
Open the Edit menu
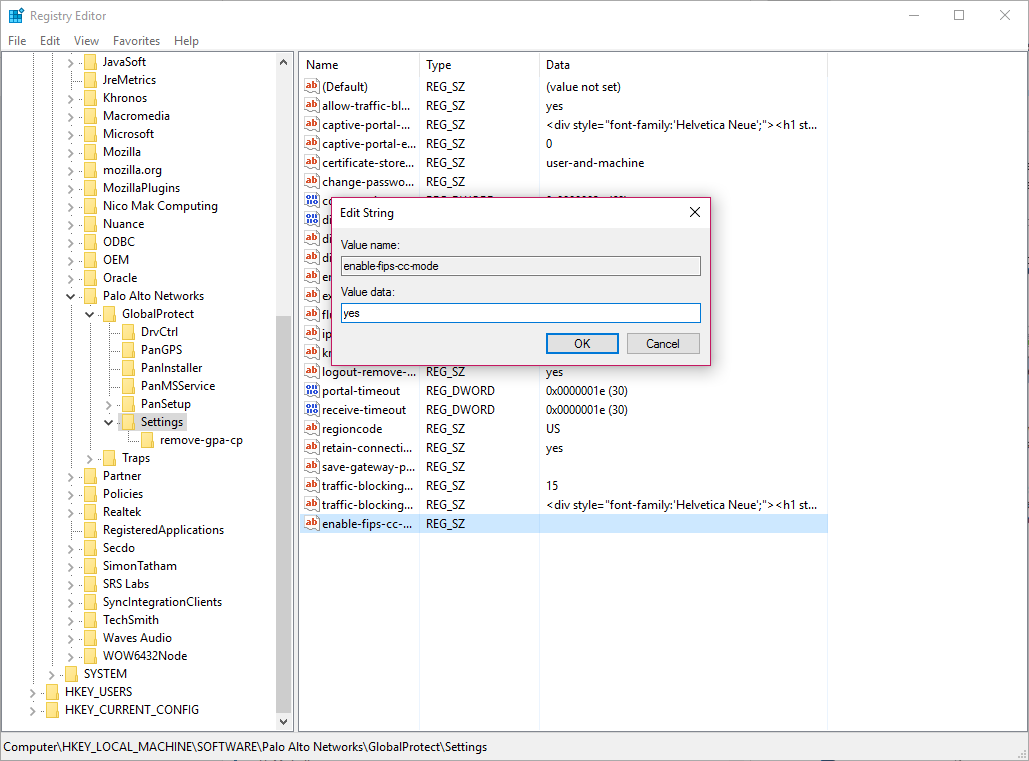pyautogui.click(x=50, y=41)
